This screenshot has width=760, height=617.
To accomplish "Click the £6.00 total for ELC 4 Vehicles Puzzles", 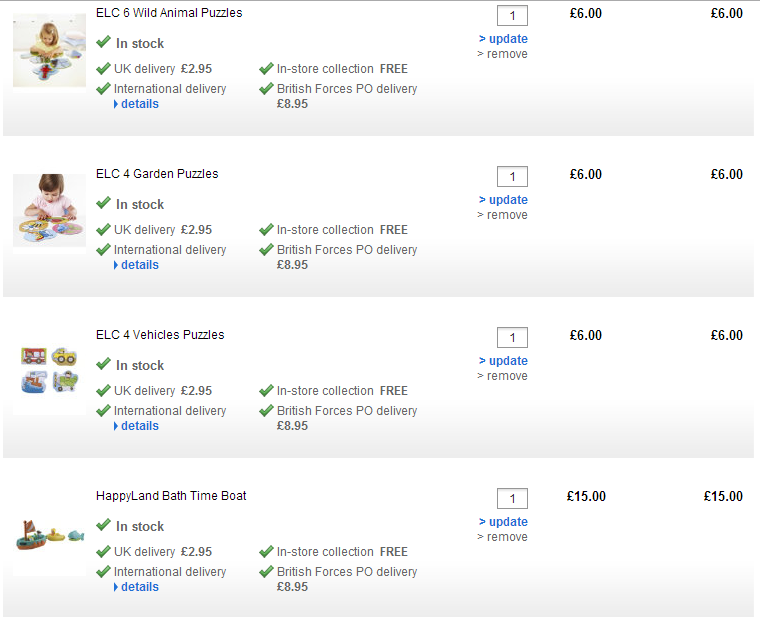I will 727,335.
